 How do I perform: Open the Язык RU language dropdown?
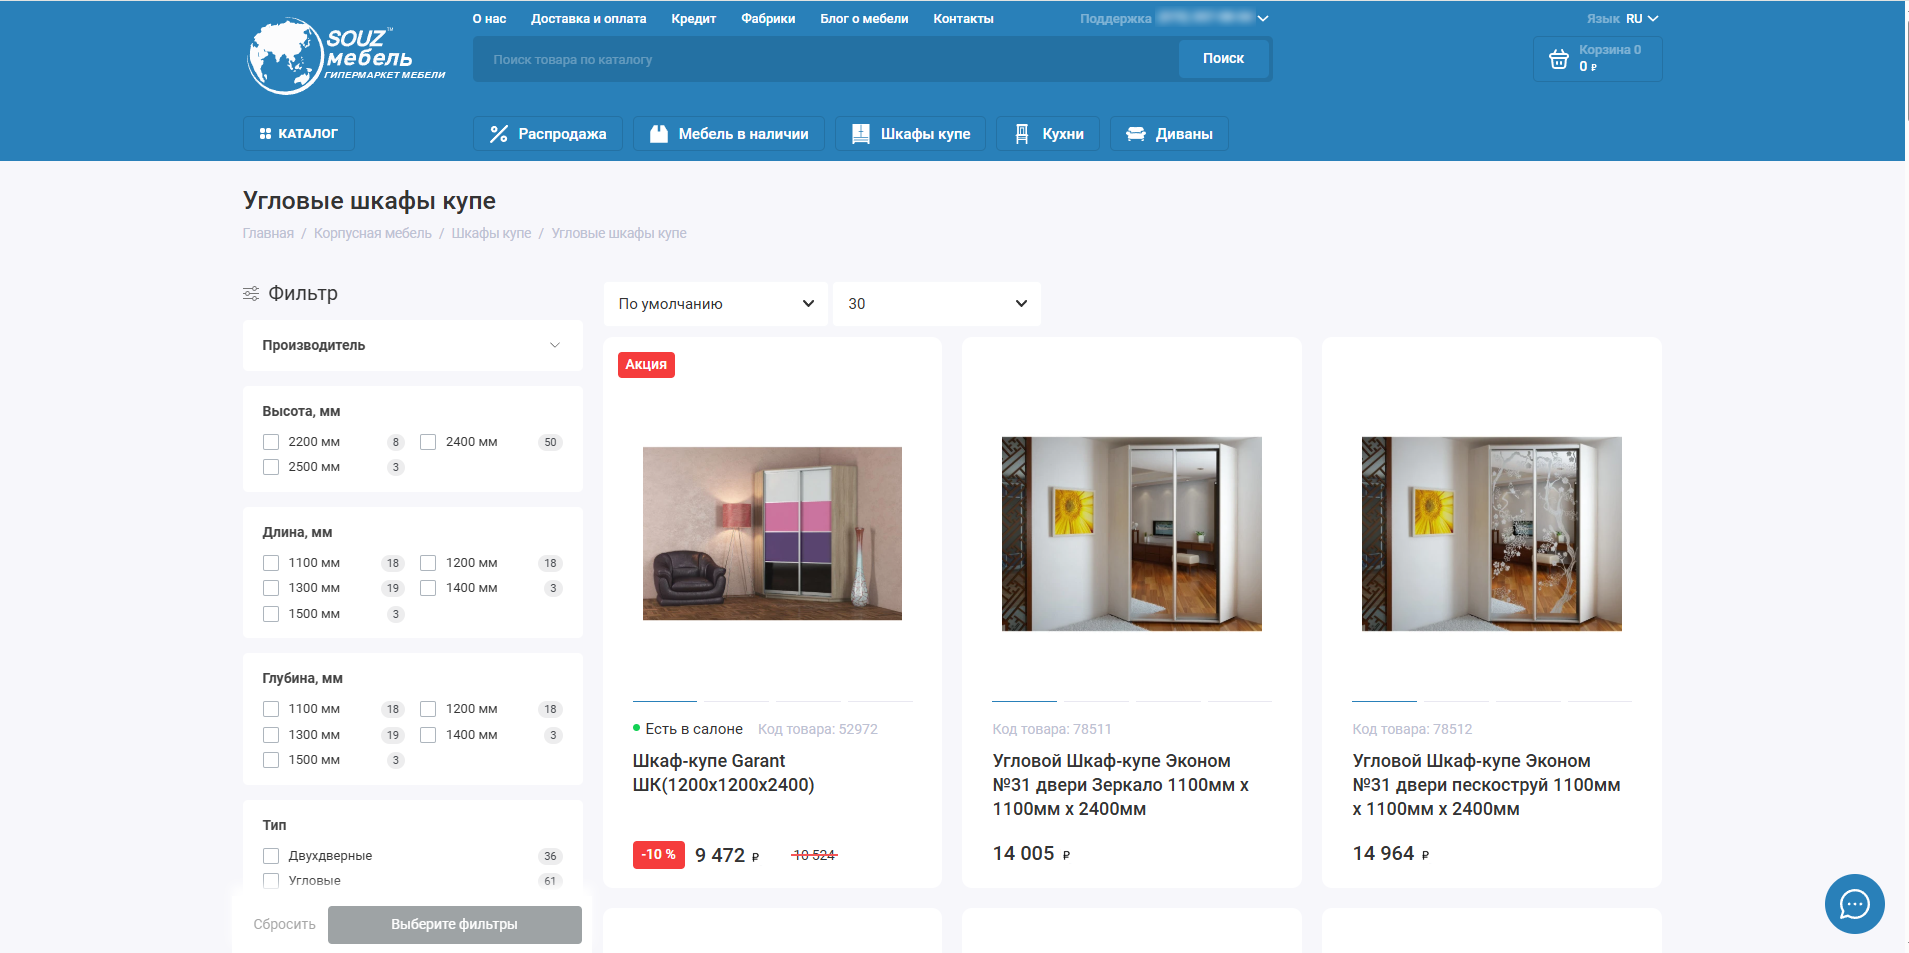pyautogui.click(x=1622, y=19)
